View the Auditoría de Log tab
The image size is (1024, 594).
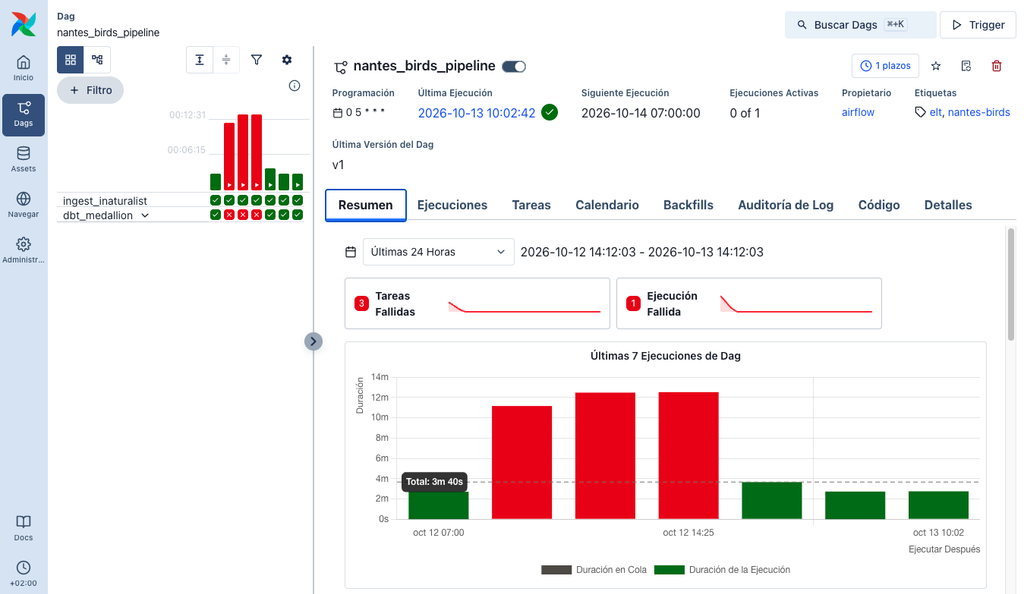click(786, 205)
